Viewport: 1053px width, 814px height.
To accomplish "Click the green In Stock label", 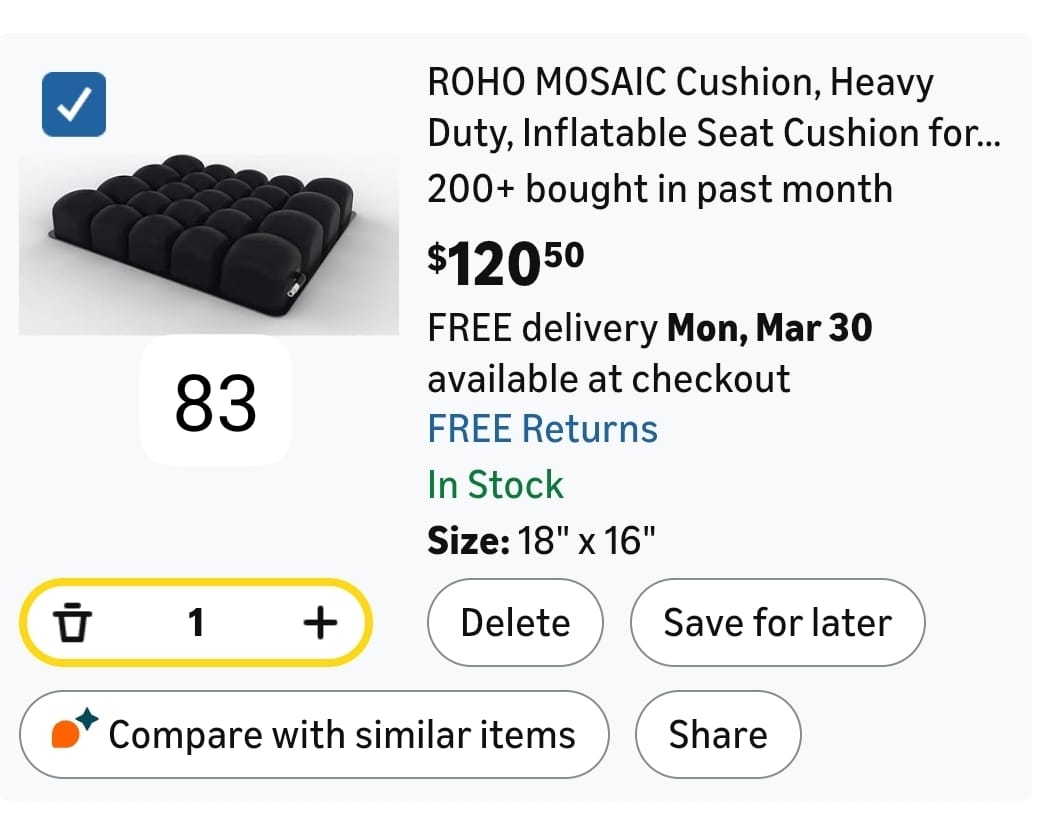I will (495, 485).
